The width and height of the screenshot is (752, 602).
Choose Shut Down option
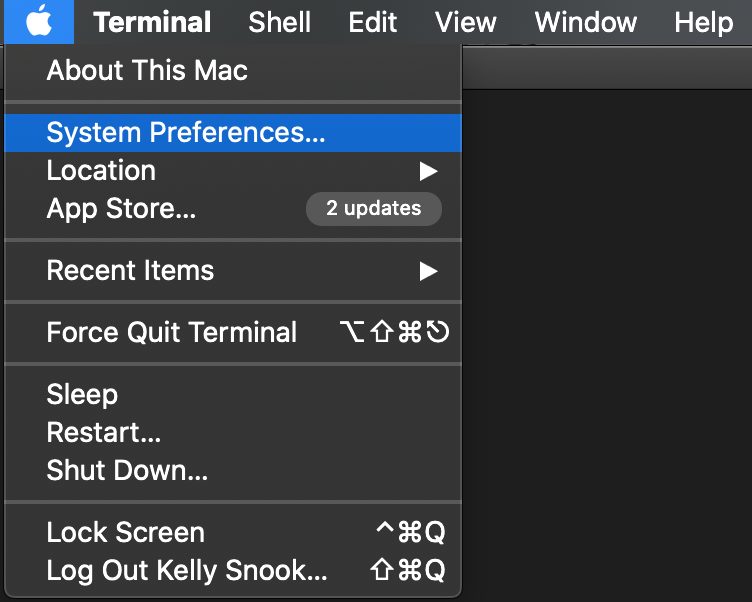(x=127, y=471)
